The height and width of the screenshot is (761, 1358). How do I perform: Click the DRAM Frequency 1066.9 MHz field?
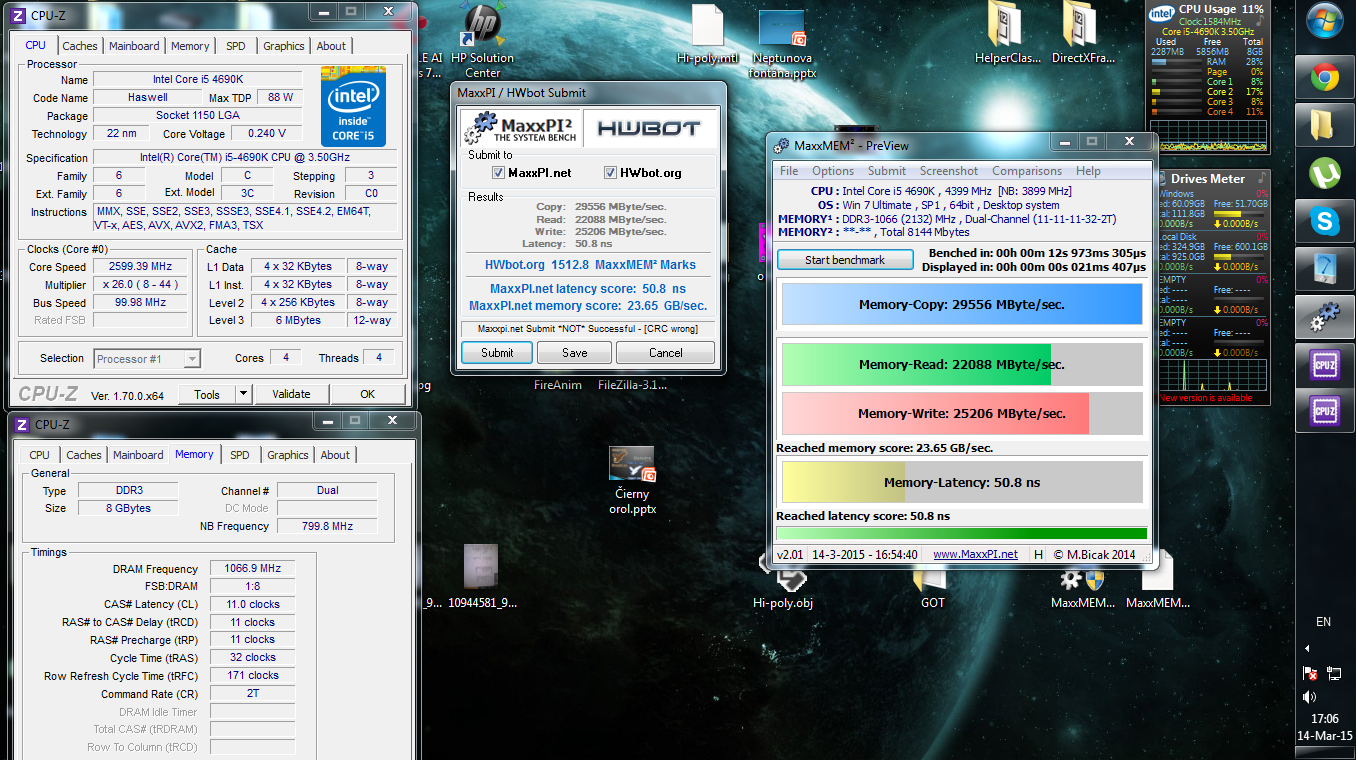(252, 569)
